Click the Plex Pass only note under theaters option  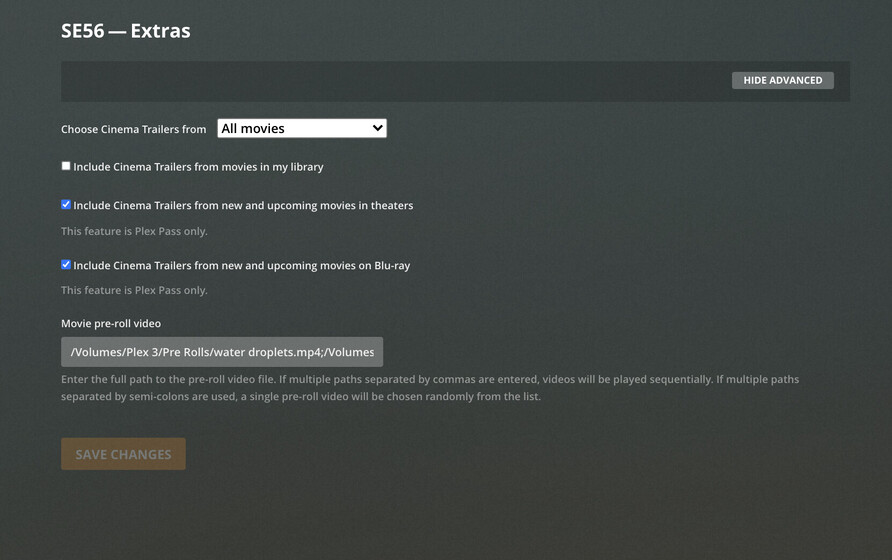(134, 231)
